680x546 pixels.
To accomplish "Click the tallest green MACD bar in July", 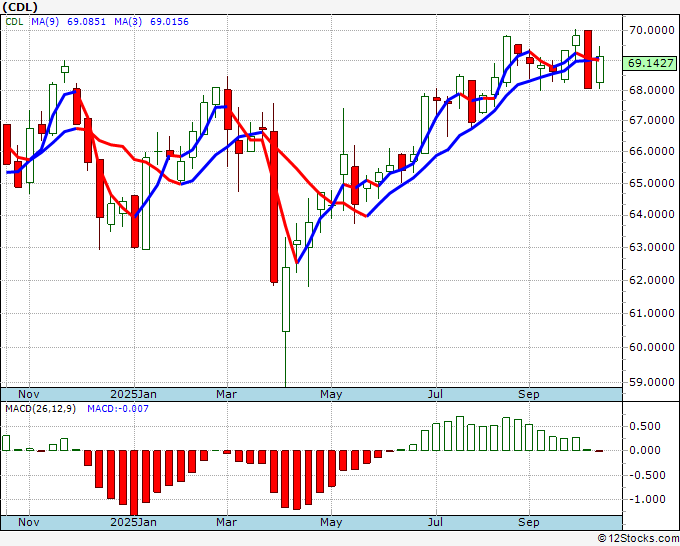I will coord(460,433).
